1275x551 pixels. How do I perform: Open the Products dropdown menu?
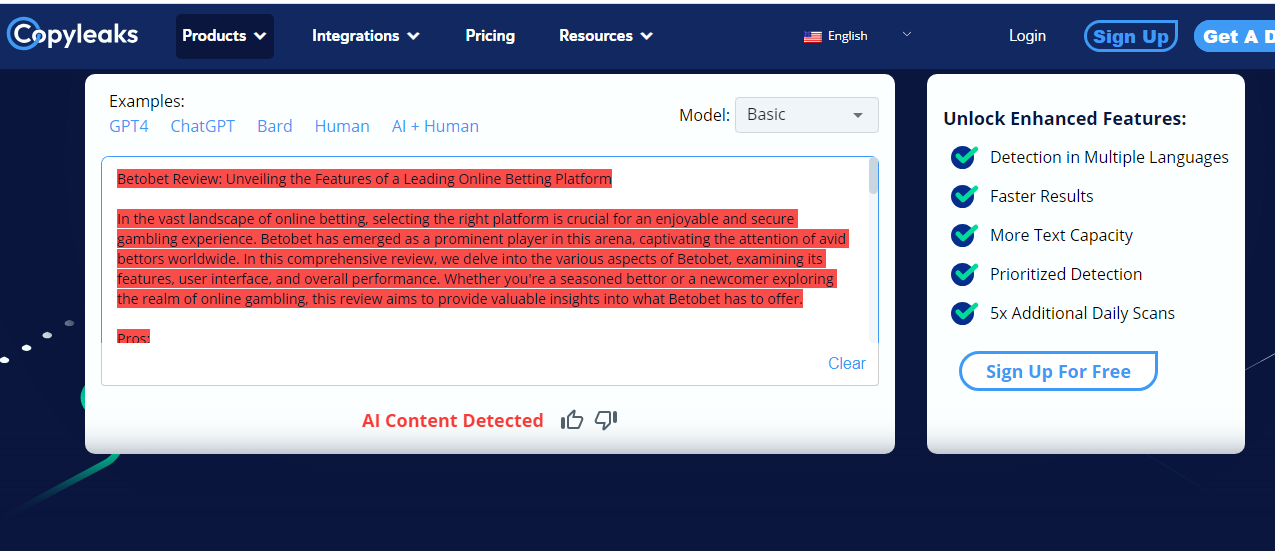point(225,36)
